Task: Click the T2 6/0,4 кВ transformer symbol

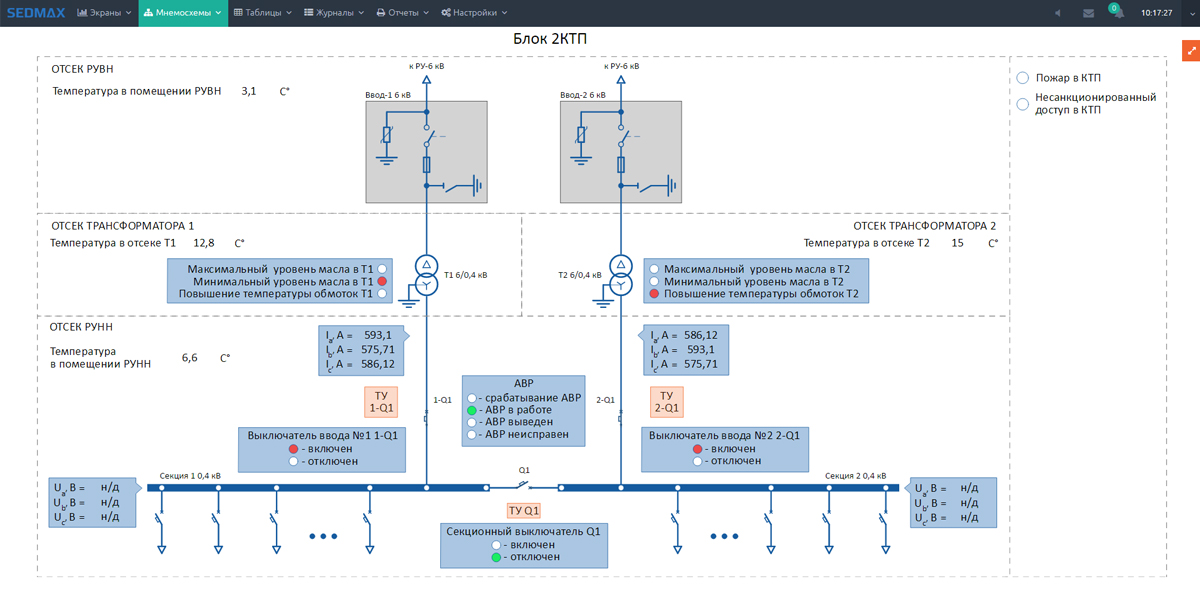Action: [621, 275]
